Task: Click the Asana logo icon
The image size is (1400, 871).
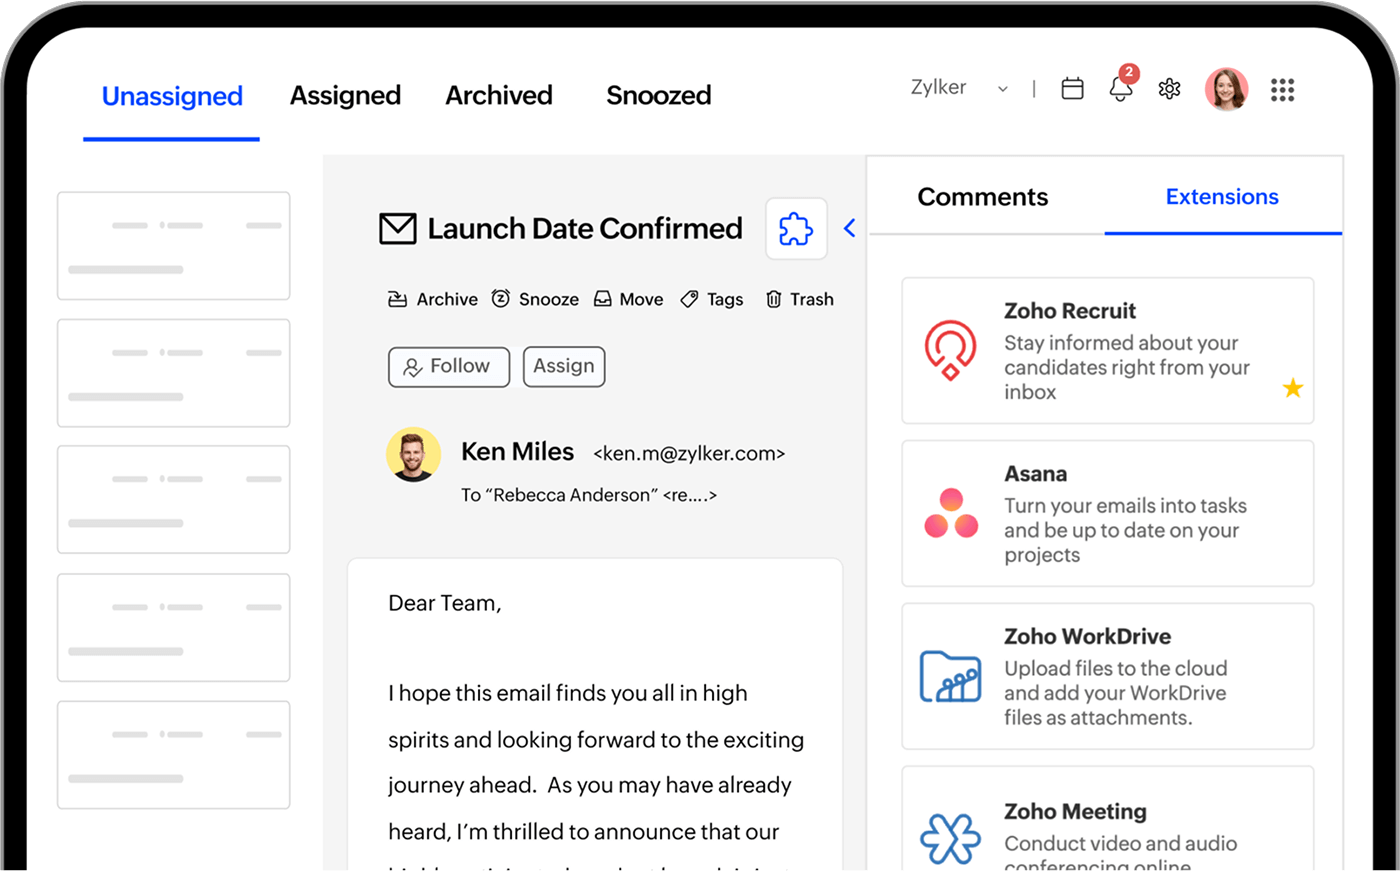Action: (951, 513)
